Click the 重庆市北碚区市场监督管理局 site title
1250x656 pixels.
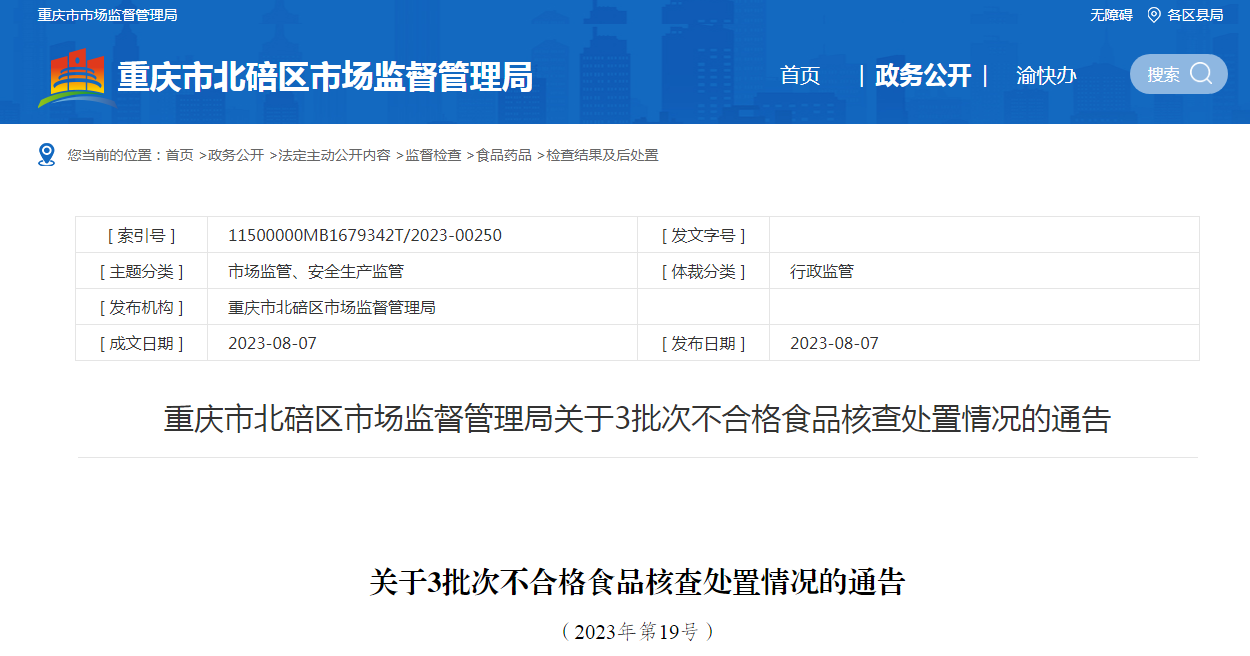tap(325, 77)
